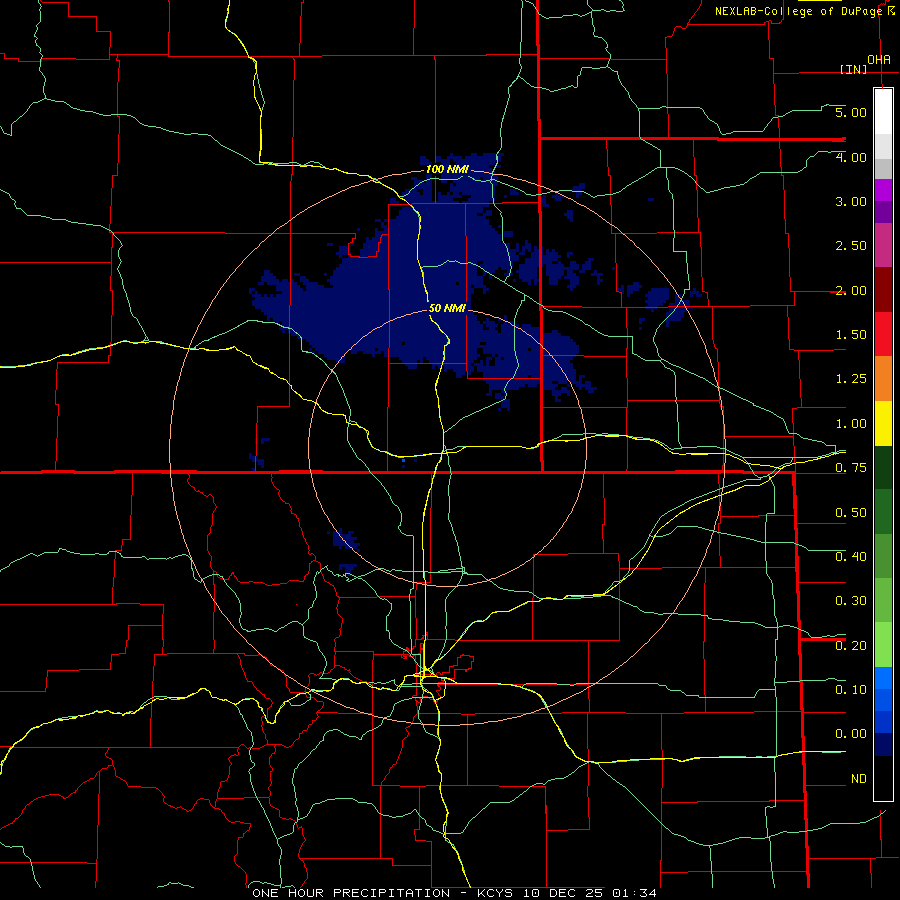Click the yellow legend swatch

point(883,424)
